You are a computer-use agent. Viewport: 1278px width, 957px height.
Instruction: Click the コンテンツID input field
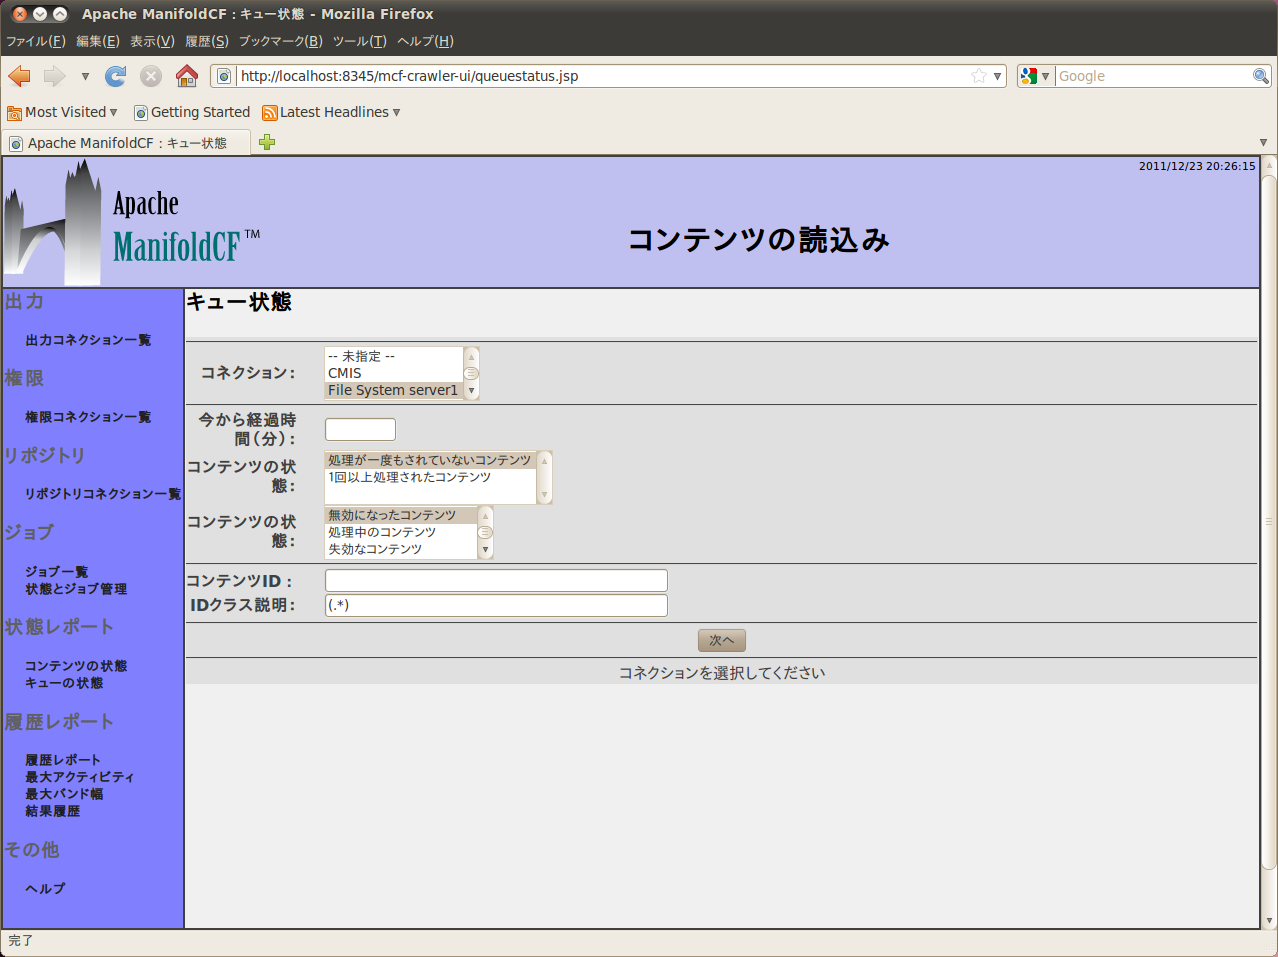tap(496, 581)
